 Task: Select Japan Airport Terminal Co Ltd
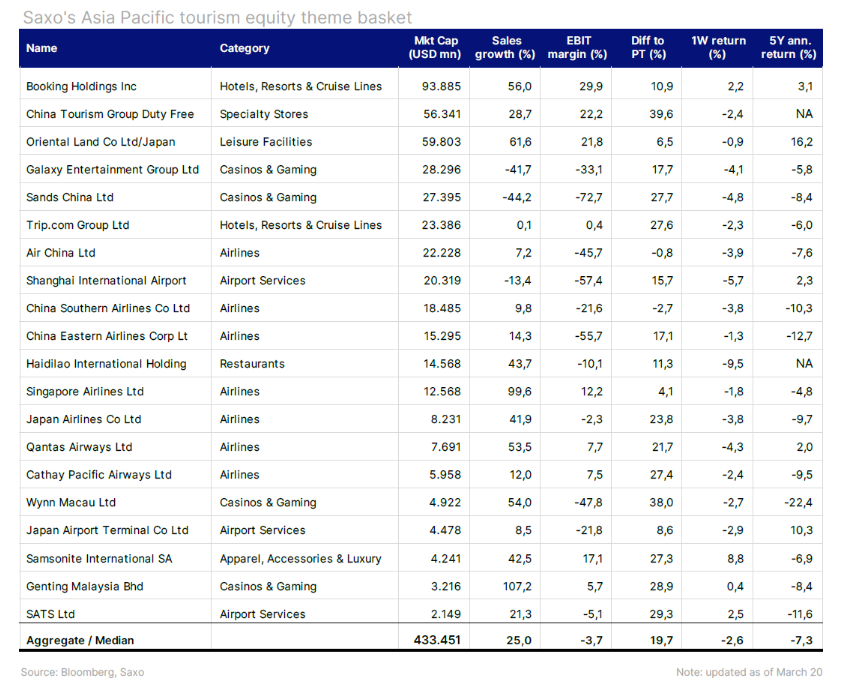pos(107,530)
